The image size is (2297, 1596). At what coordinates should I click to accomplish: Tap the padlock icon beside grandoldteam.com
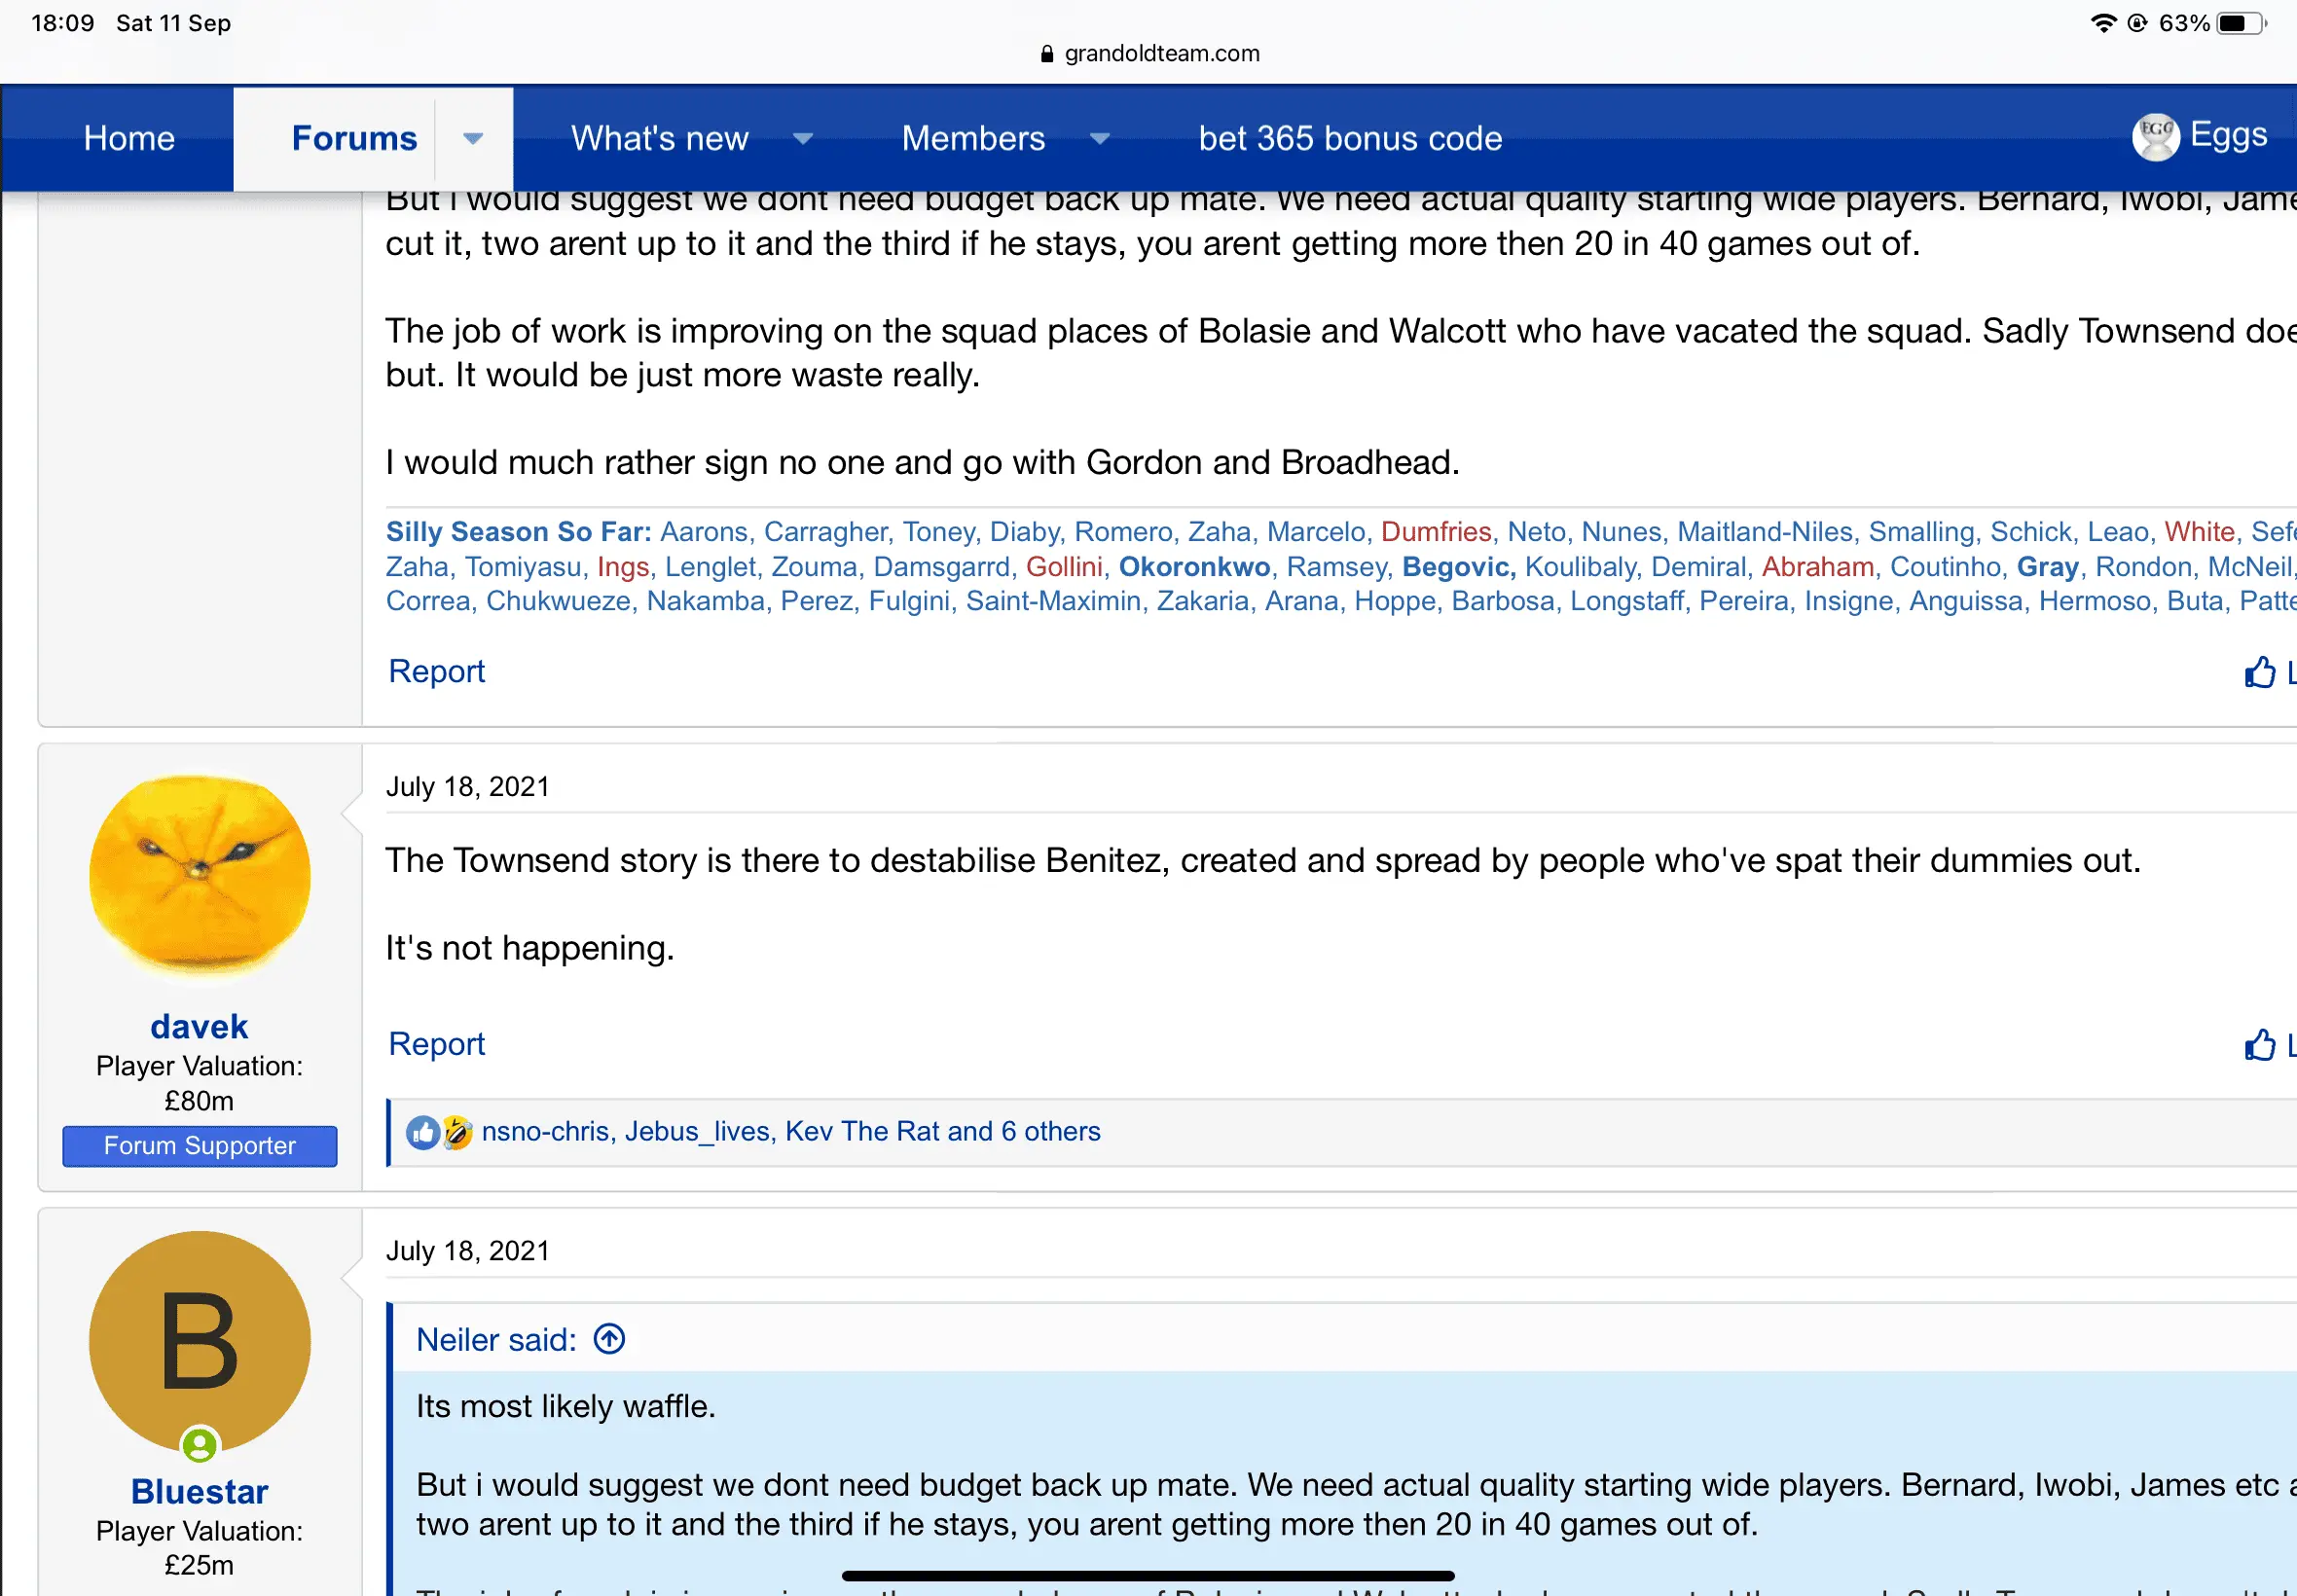tap(1047, 54)
